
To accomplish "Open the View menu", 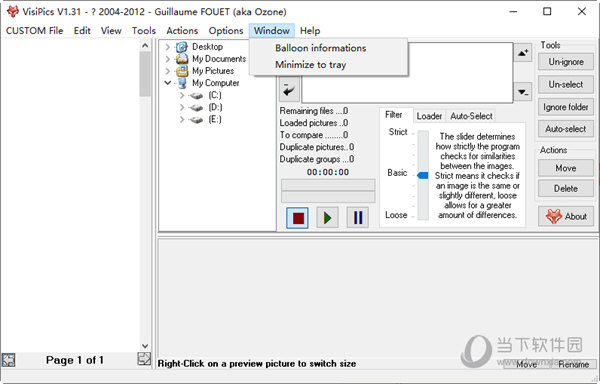I will pyautogui.click(x=111, y=31).
